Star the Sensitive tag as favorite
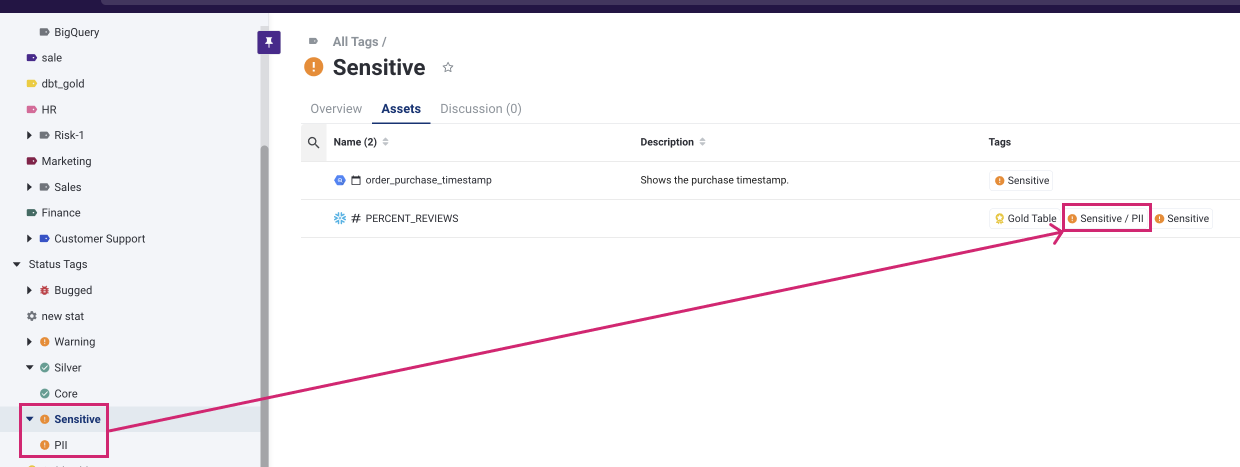The image size is (1240, 467). (x=448, y=68)
